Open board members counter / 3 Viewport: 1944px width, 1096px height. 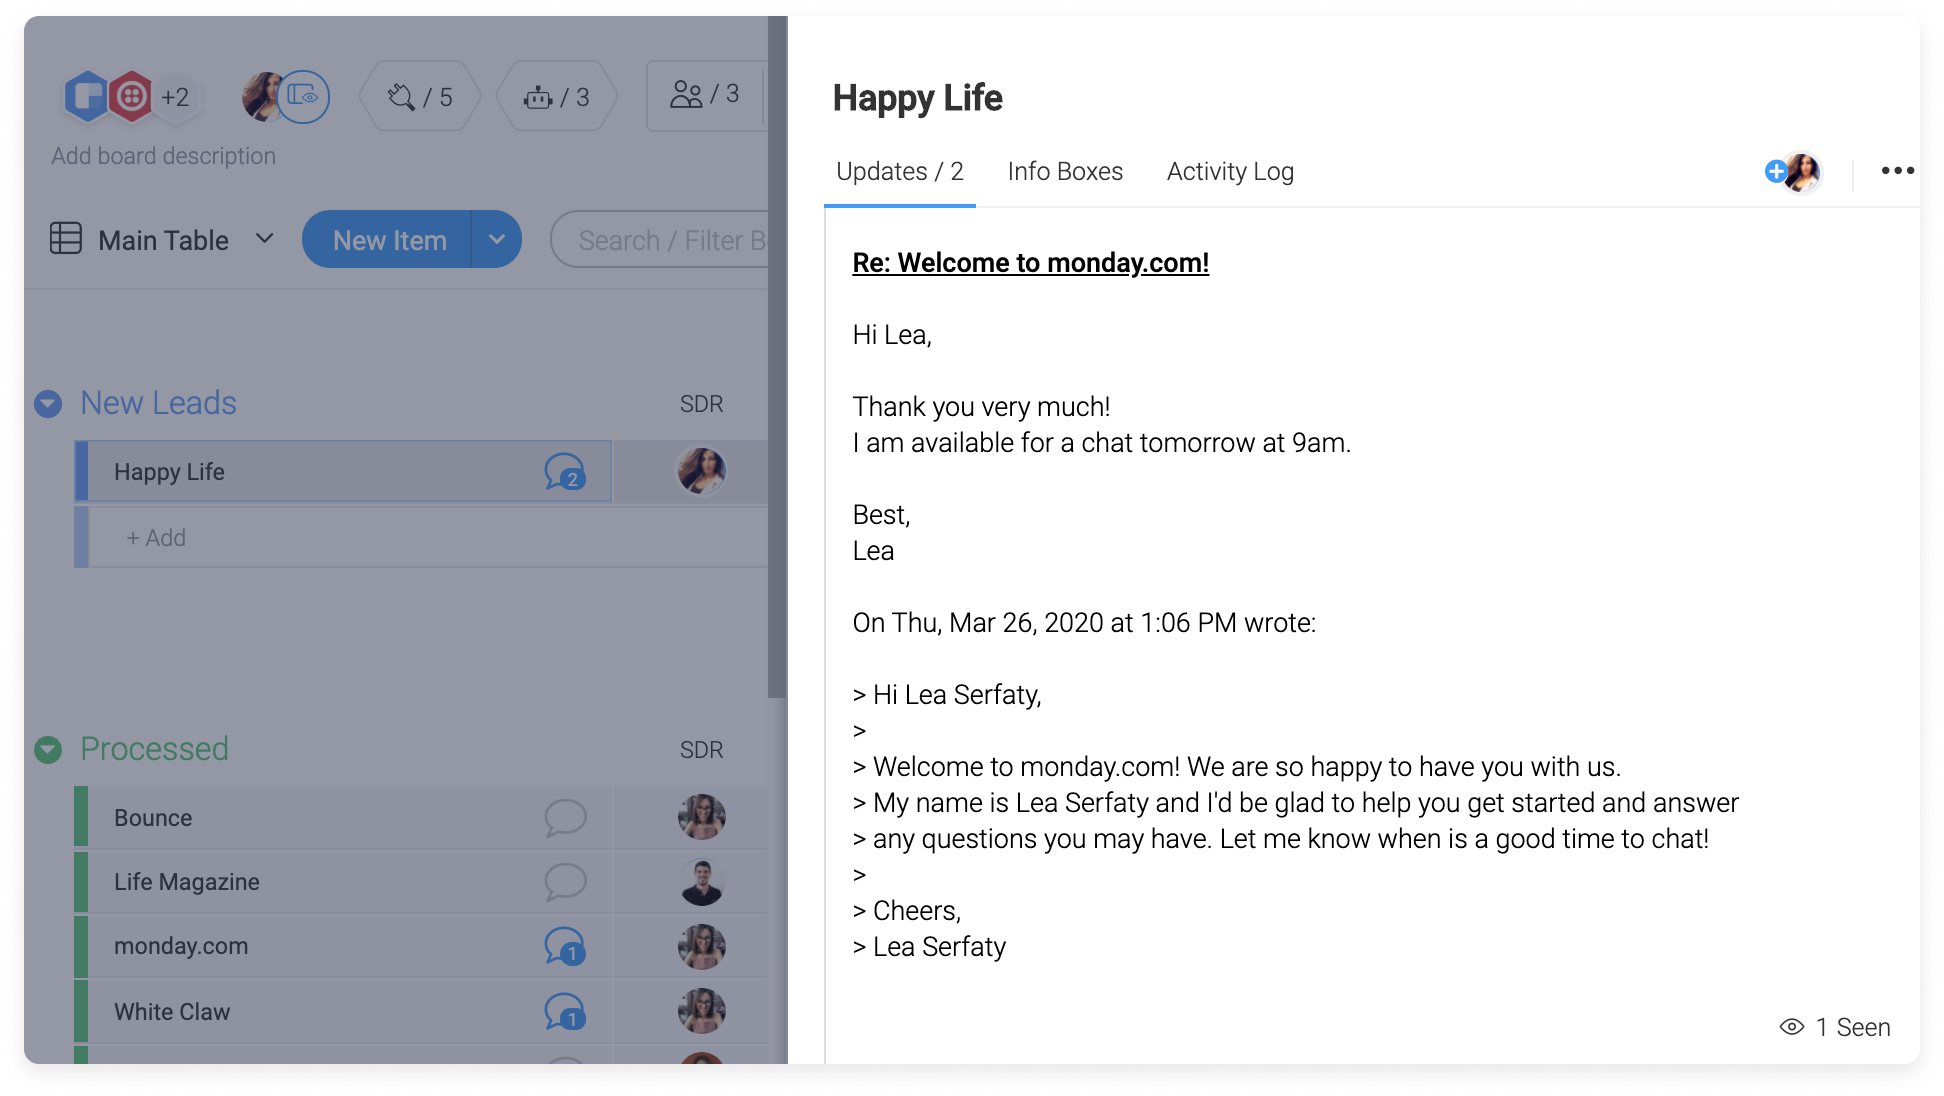[x=706, y=95]
